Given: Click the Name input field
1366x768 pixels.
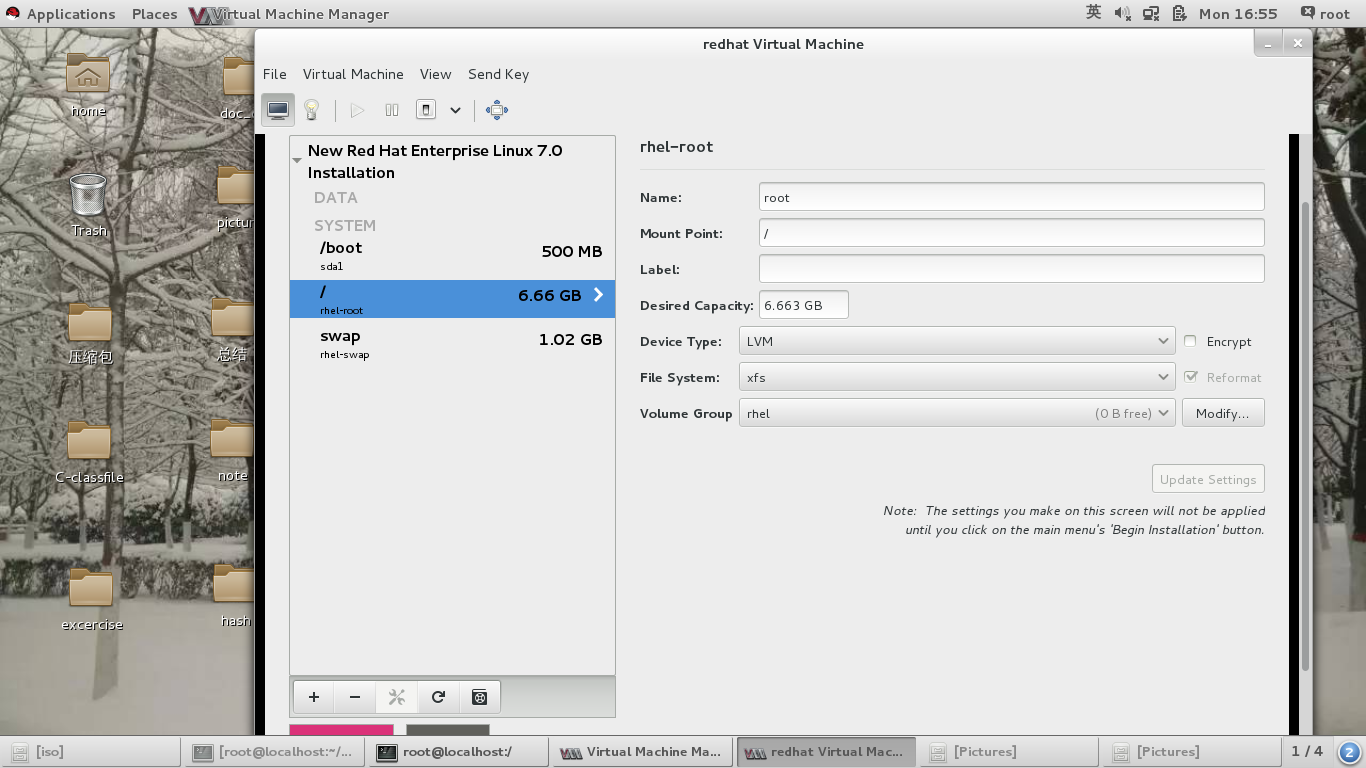Looking at the screenshot, I should [x=1012, y=197].
